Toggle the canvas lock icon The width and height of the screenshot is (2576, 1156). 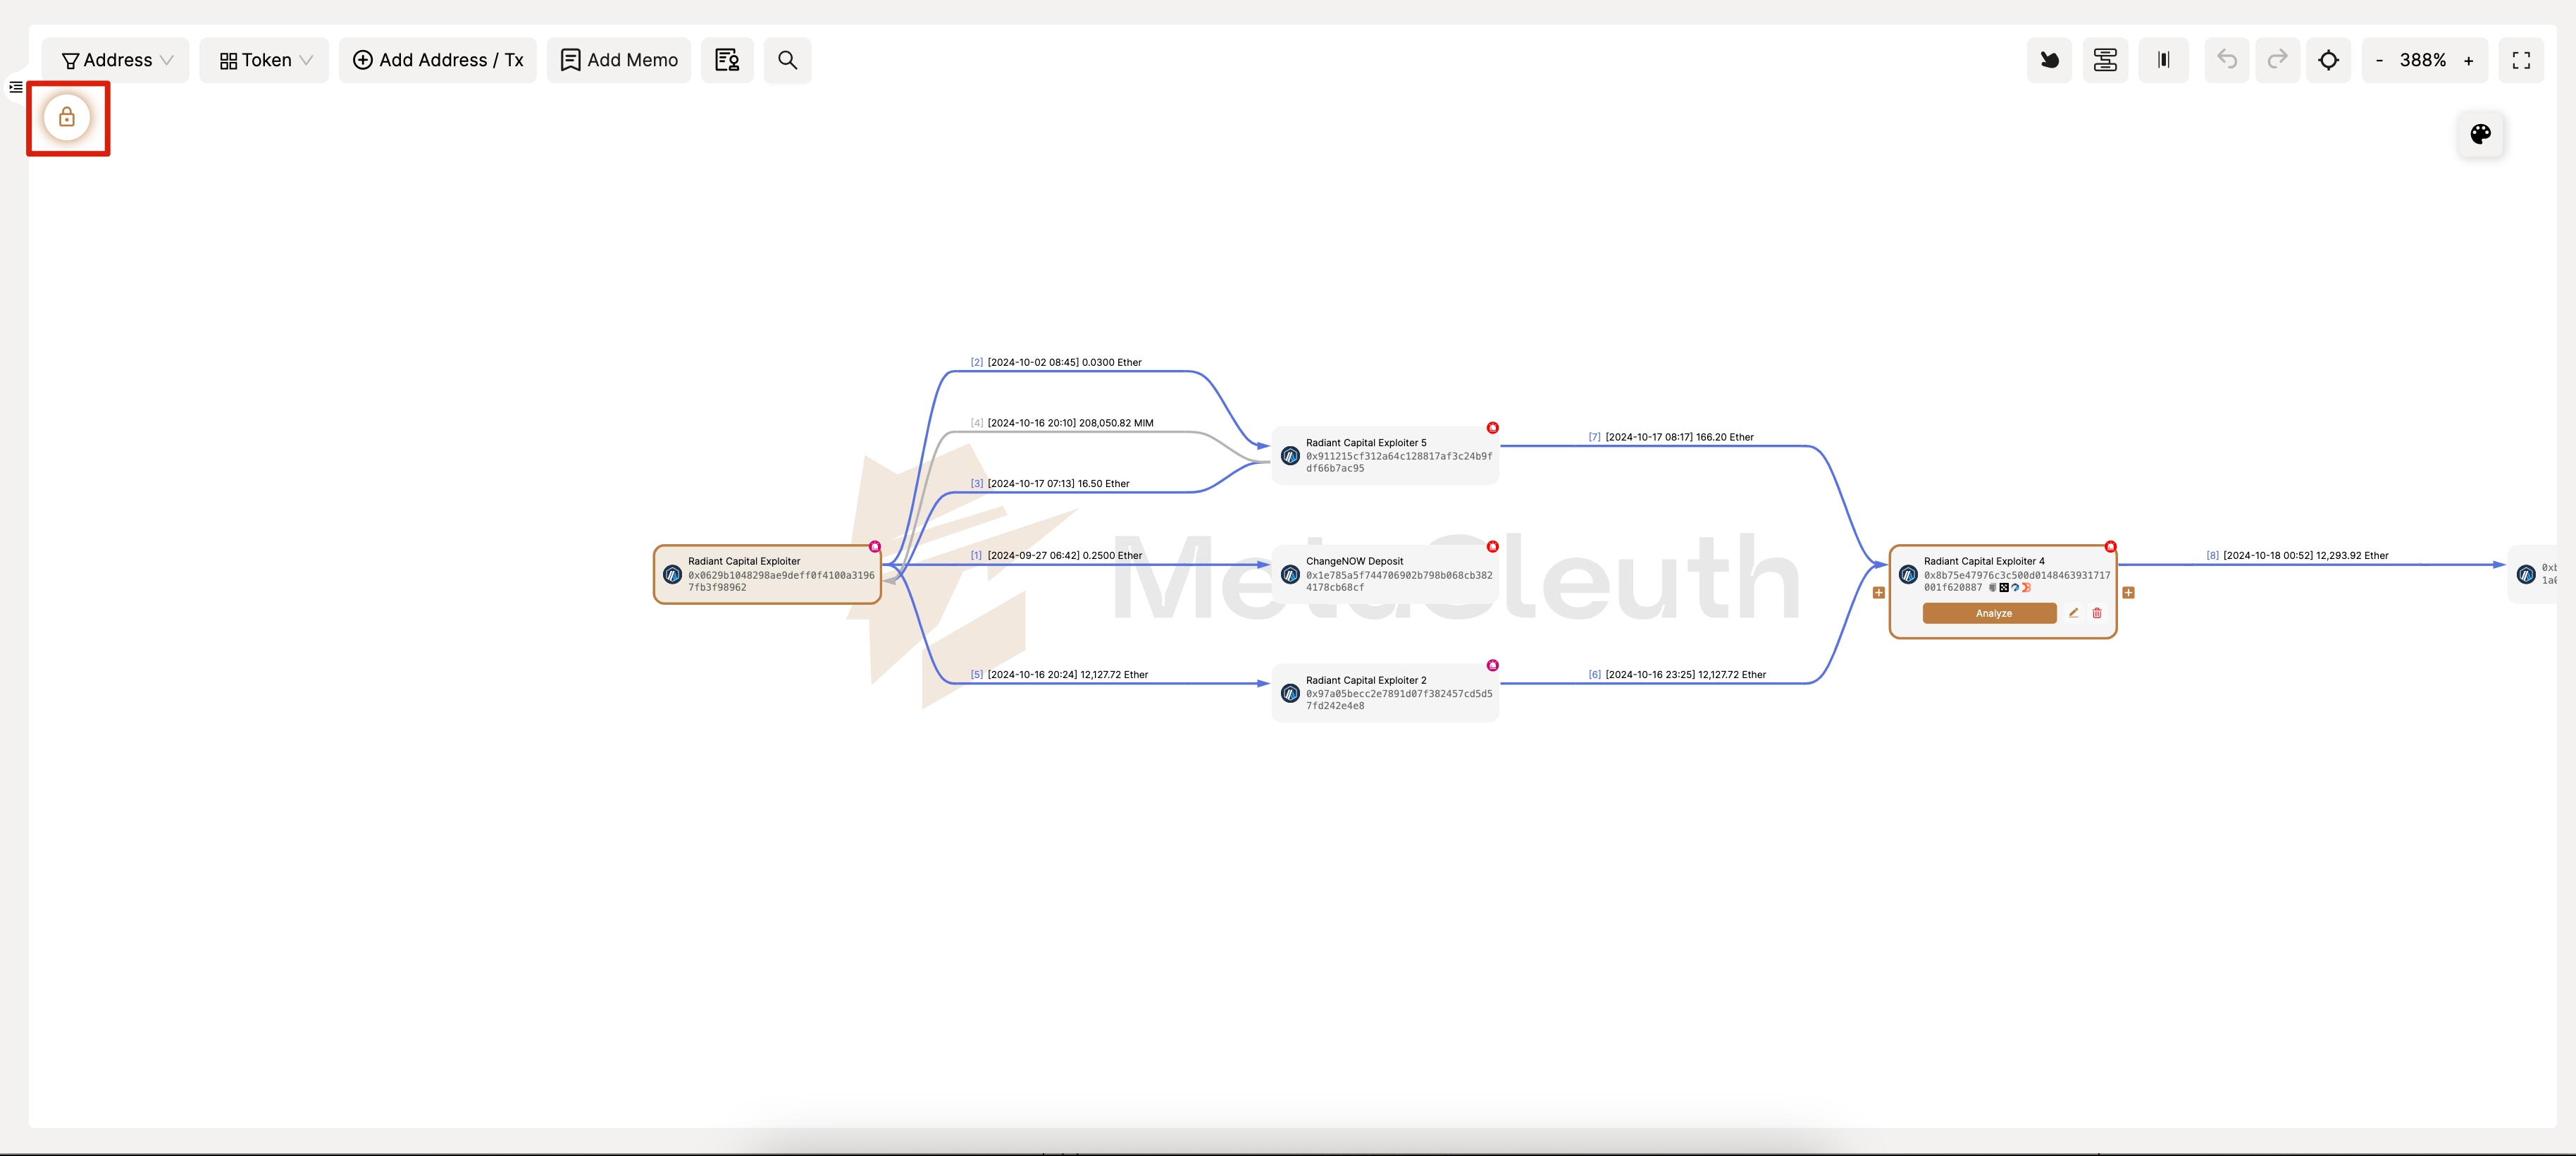(67, 118)
